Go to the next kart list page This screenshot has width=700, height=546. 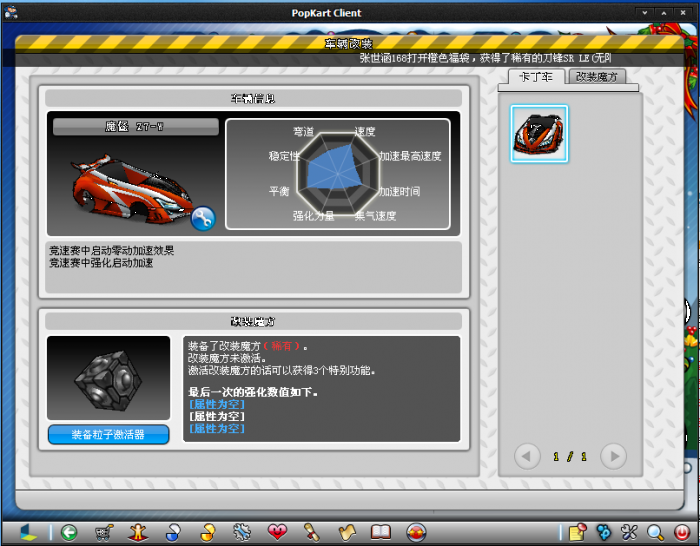[x=613, y=456]
